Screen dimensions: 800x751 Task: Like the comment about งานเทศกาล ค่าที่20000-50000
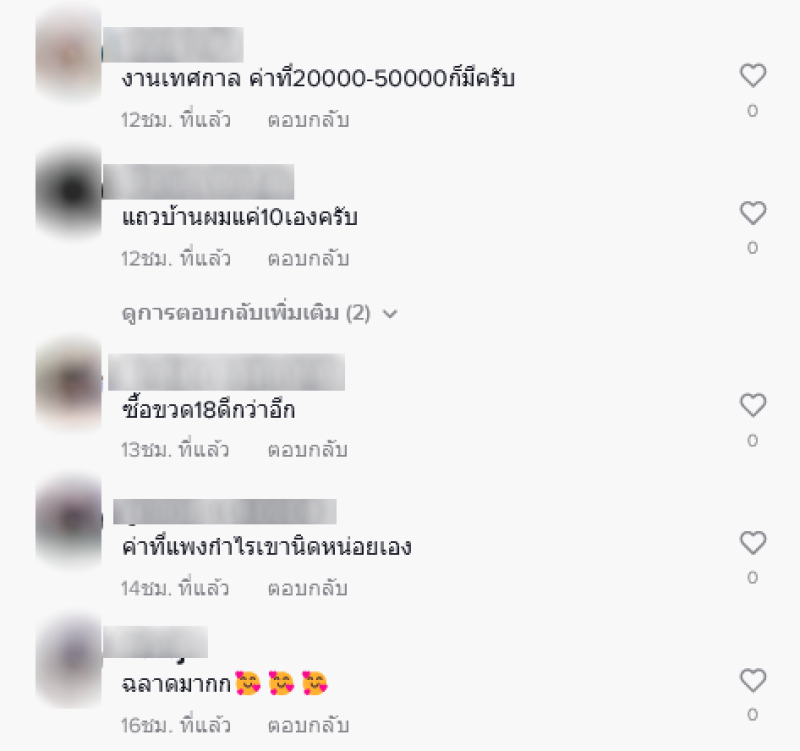(753, 76)
